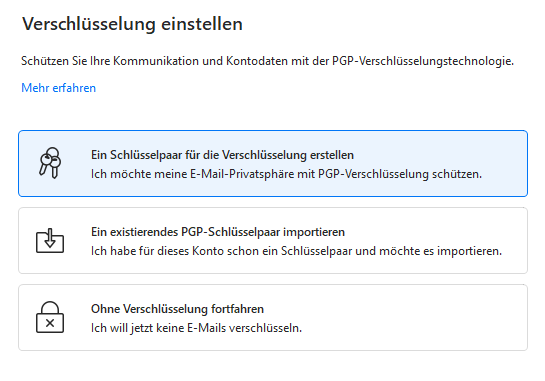
Task: Choose "Ohne Verschlüsselung fortfahren"
Action: coord(177,309)
